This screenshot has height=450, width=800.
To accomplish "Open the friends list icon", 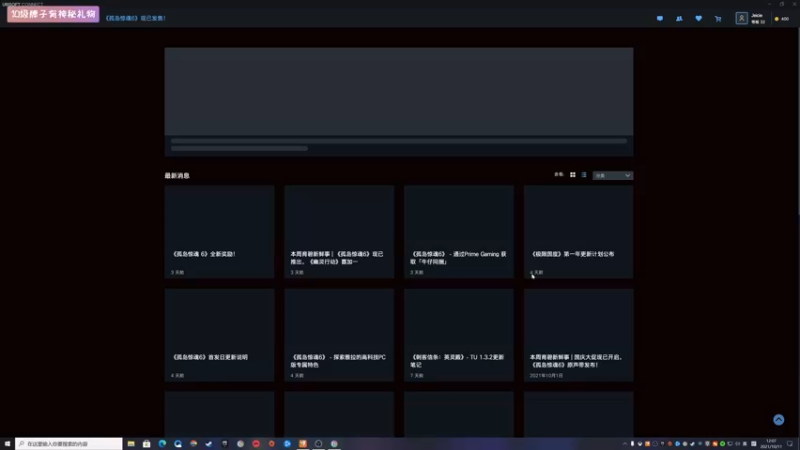I will pos(679,18).
